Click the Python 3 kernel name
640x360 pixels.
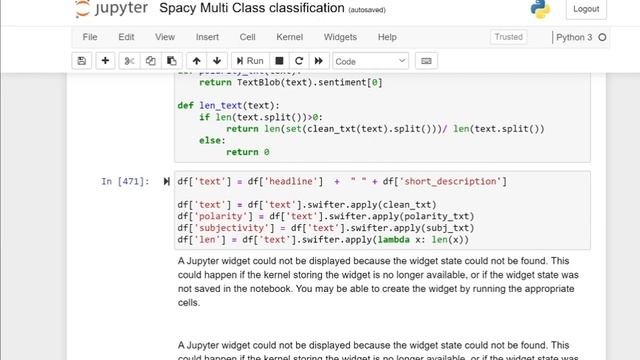[x=574, y=37]
